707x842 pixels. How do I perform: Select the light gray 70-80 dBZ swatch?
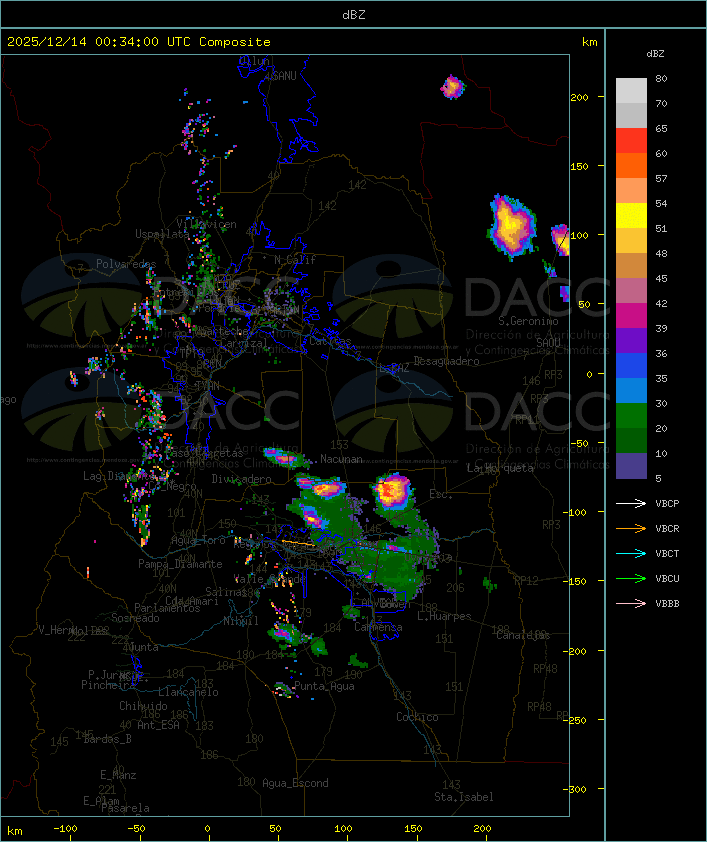(631, 90)
